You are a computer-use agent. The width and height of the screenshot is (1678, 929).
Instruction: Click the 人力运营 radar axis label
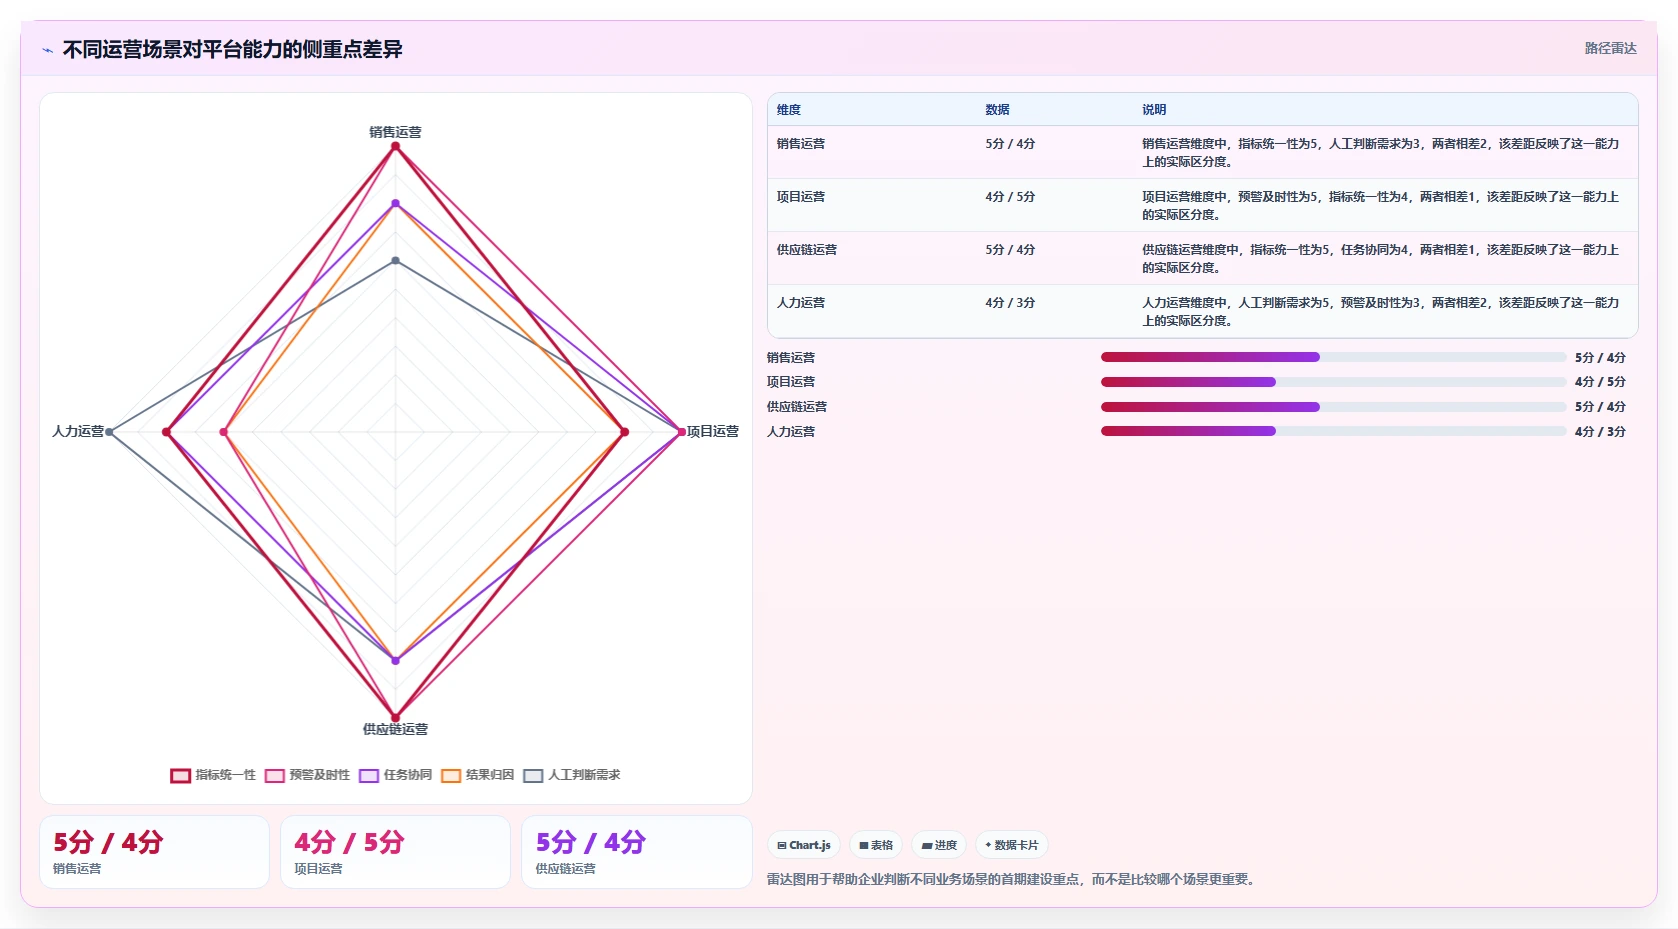(x=78, y=431)
